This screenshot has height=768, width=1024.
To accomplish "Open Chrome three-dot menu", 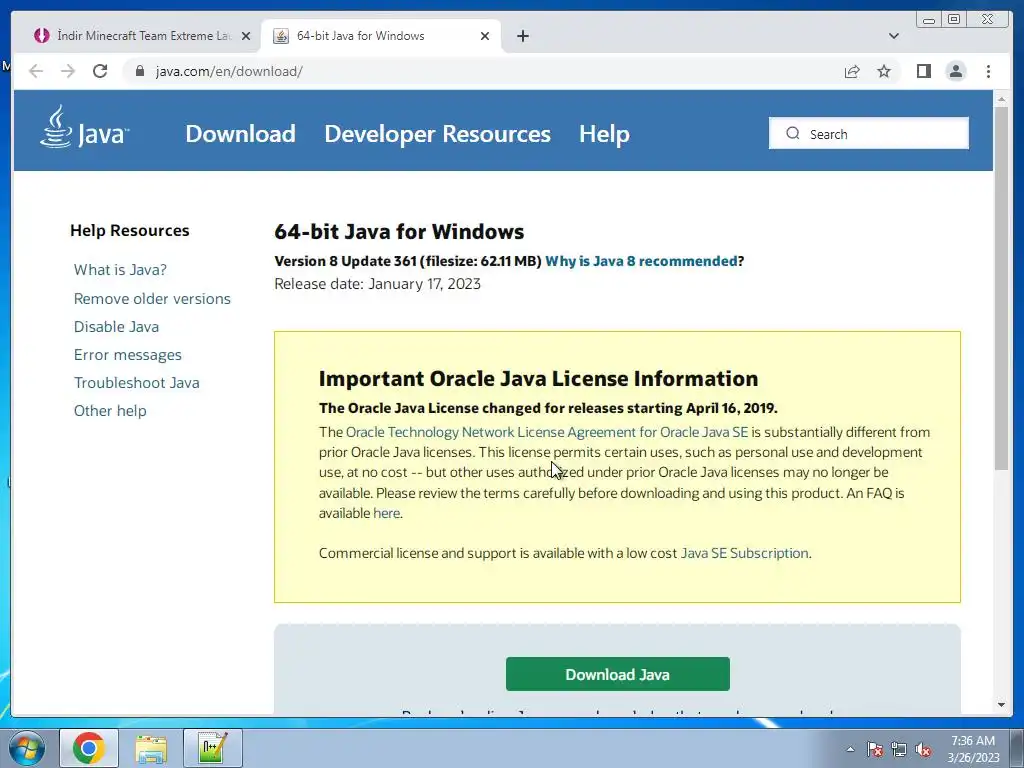I will (x=988, y=71).
